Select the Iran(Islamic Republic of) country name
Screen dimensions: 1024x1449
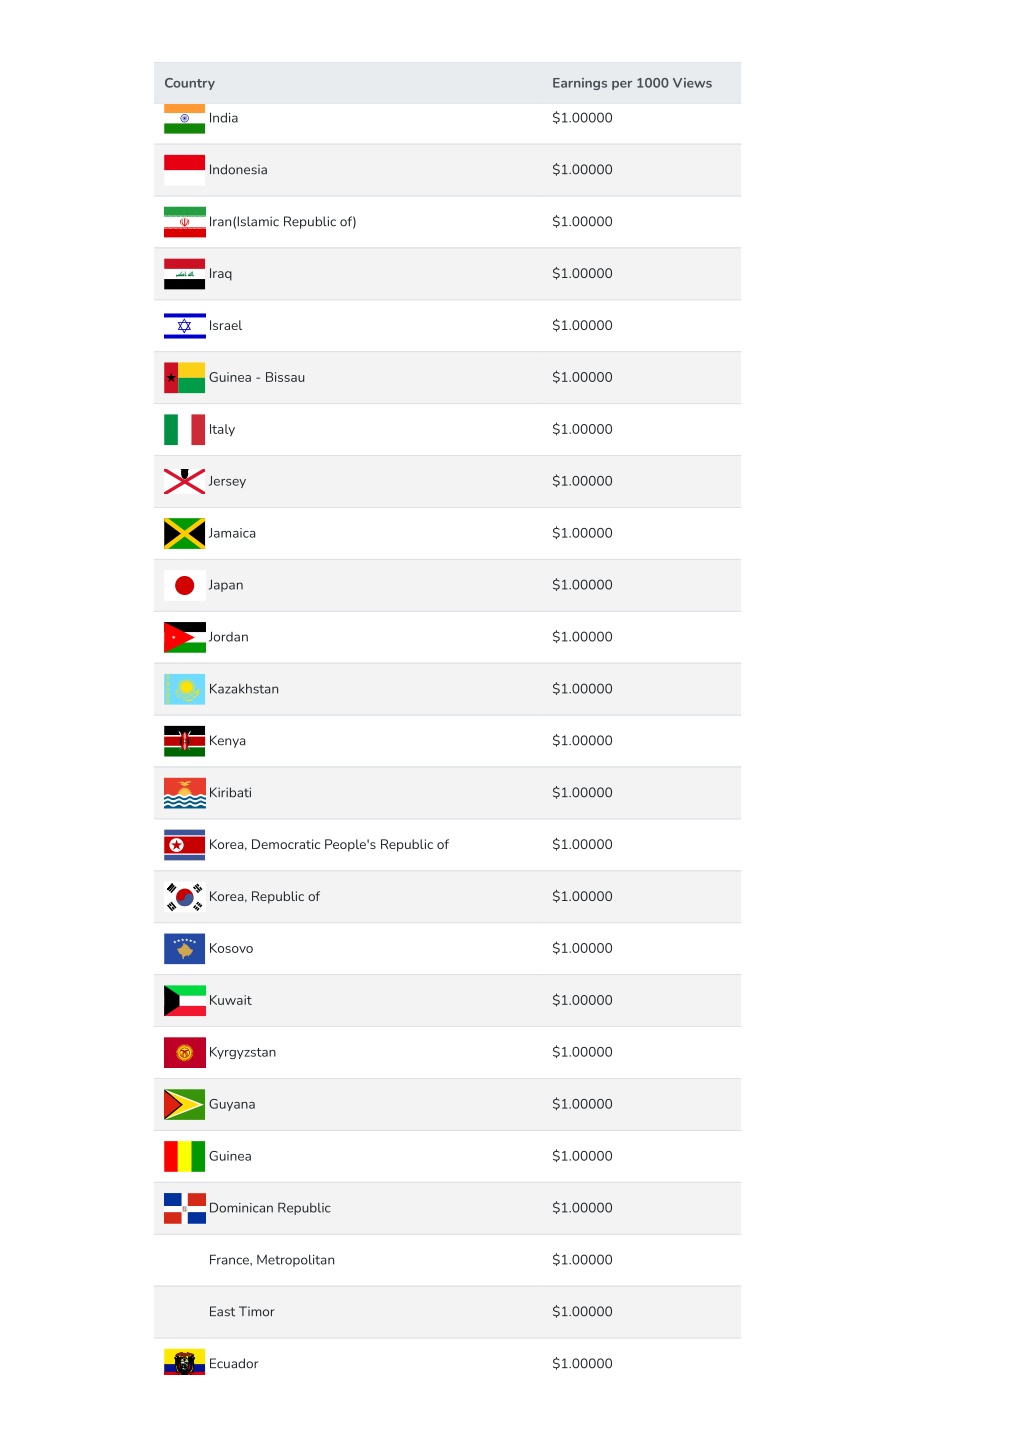(x=282, y=222)
